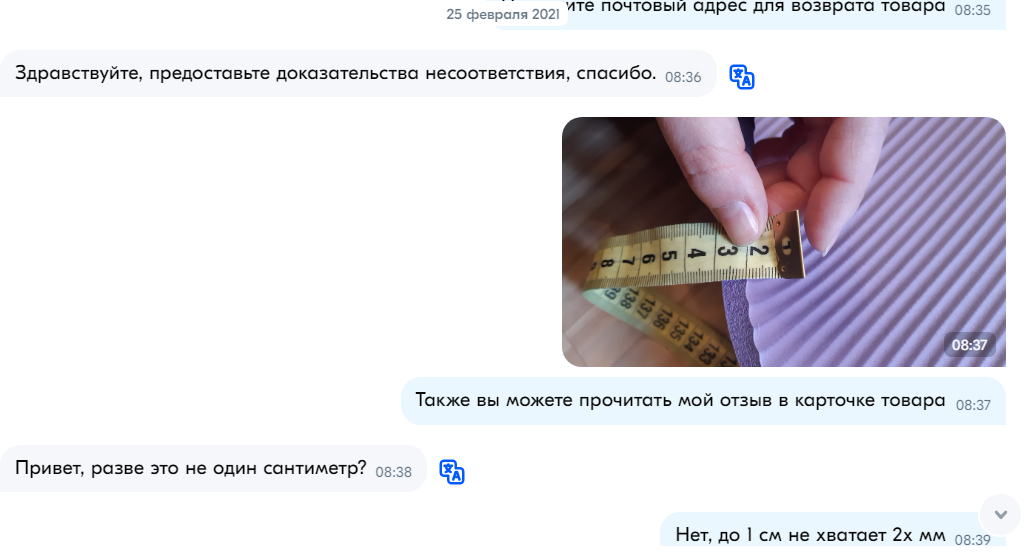Click the 08:37 time badge on the photo
Image resolution: width=1024 pixels, height=556 pixels.
pos(969,345)
